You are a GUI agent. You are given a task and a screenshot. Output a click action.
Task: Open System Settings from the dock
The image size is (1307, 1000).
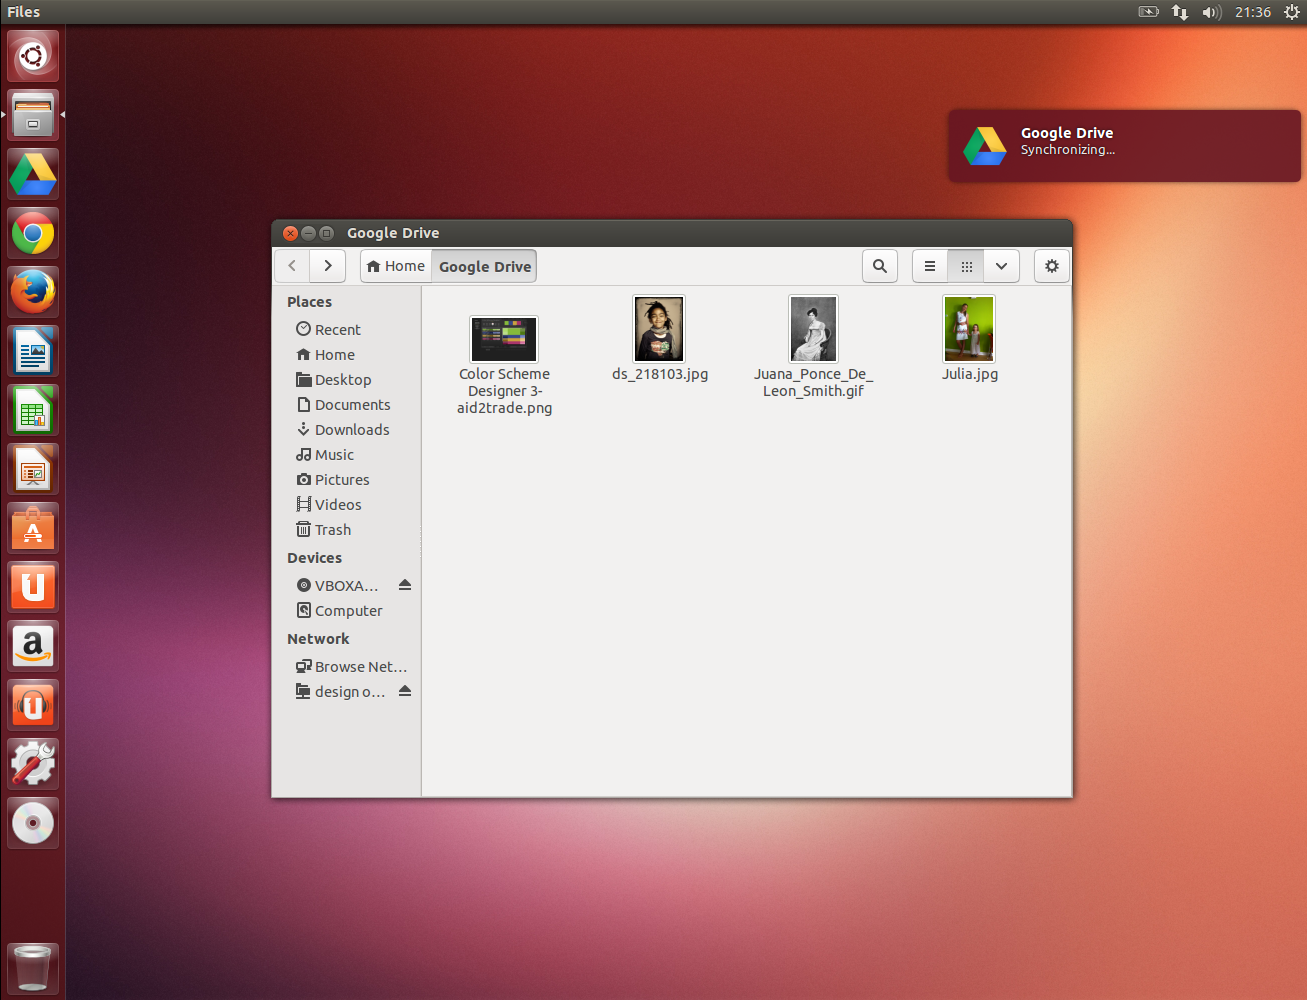tap(33, 764)
